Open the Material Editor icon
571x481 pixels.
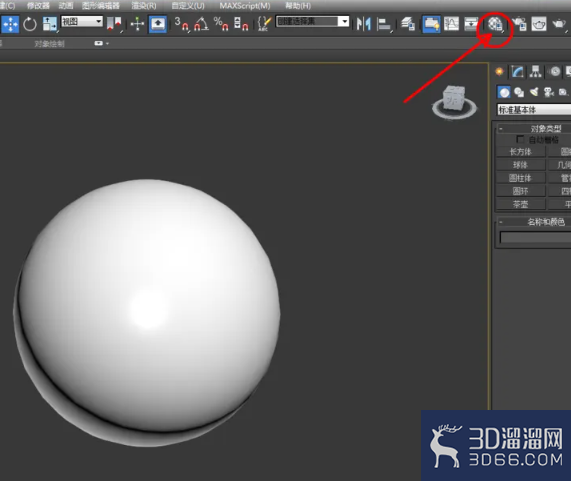coord(495,24)
